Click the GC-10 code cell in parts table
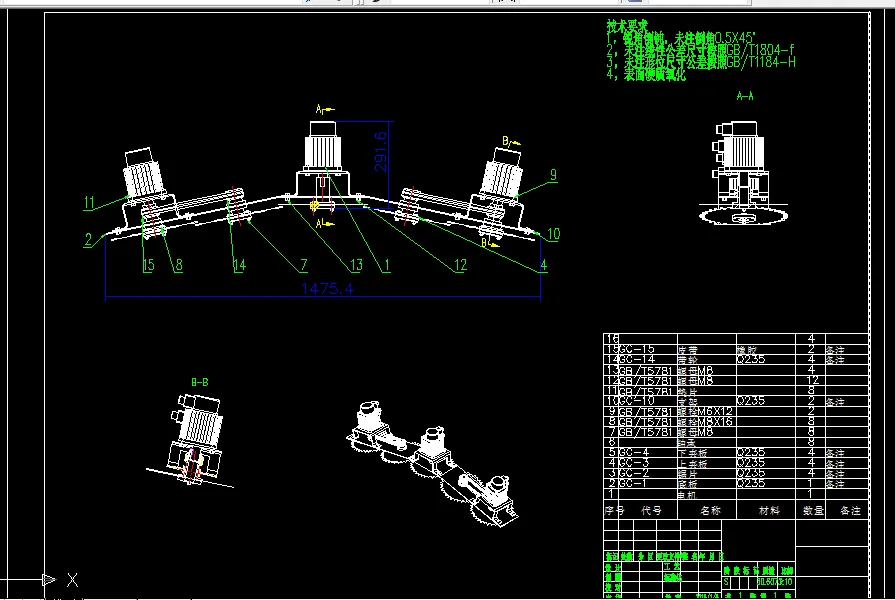Viewport: 895px width, 600px height. pyautogui.click(x=648, y=401)
